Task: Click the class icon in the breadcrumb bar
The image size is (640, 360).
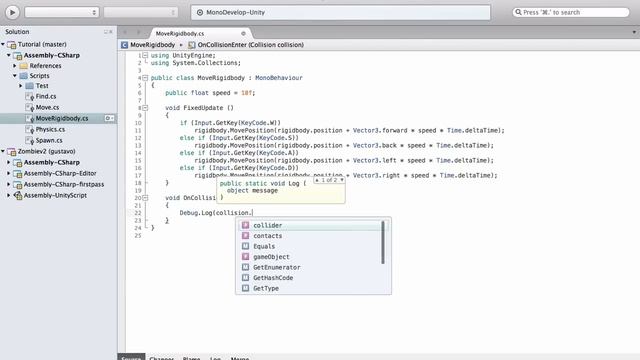Action: pyautogui.click(x=124, y=45)
